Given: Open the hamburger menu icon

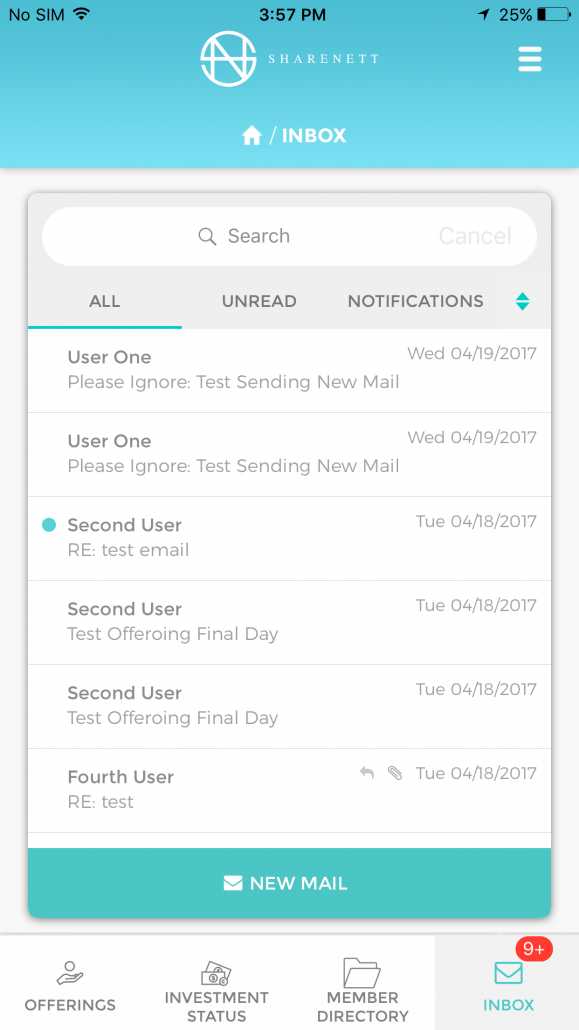Looking at the screenshot, I should 530,59.
